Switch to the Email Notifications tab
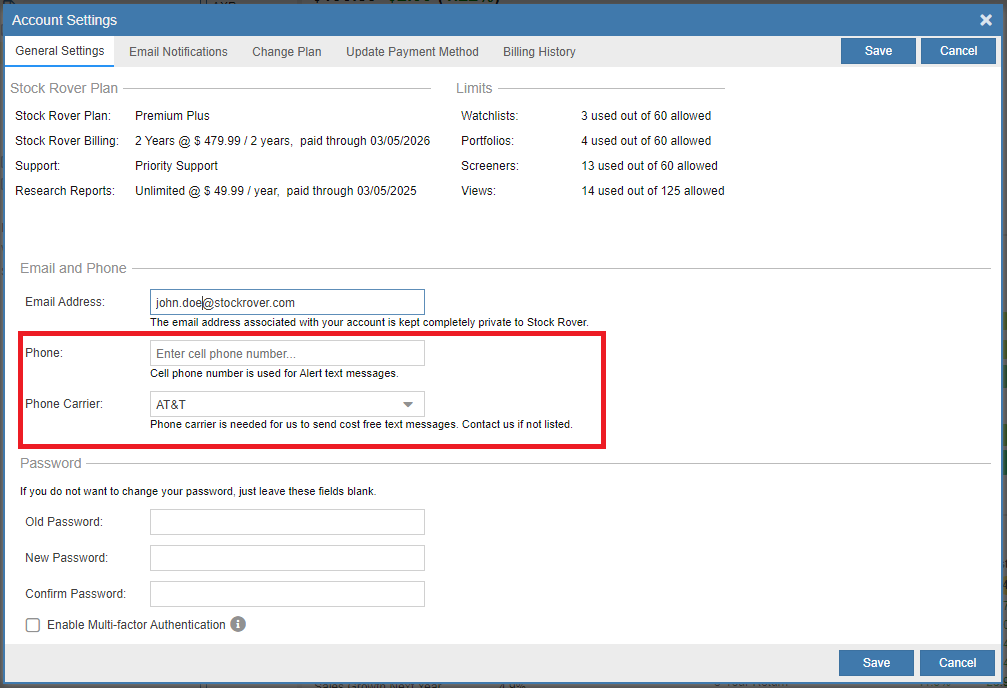Viewport: 1007px width, 688px height. (177, 51)
